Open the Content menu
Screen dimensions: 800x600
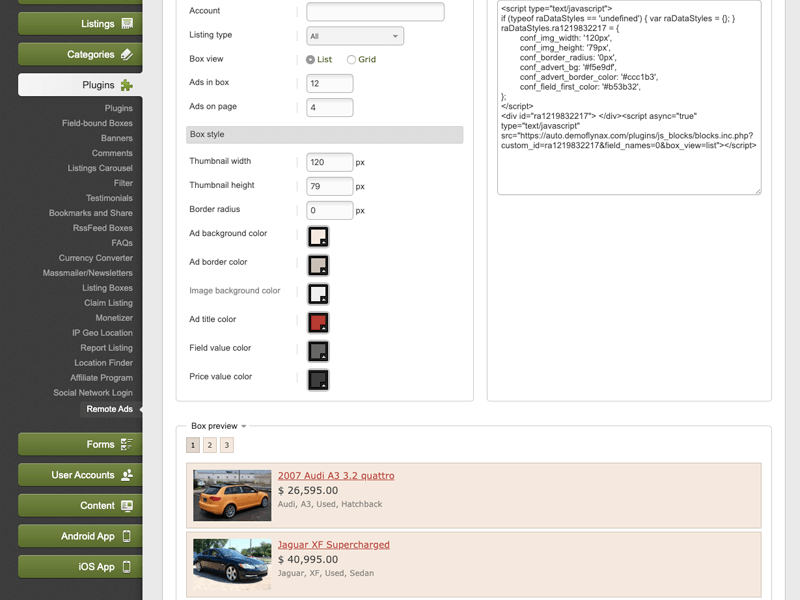[x=80, y=506]
